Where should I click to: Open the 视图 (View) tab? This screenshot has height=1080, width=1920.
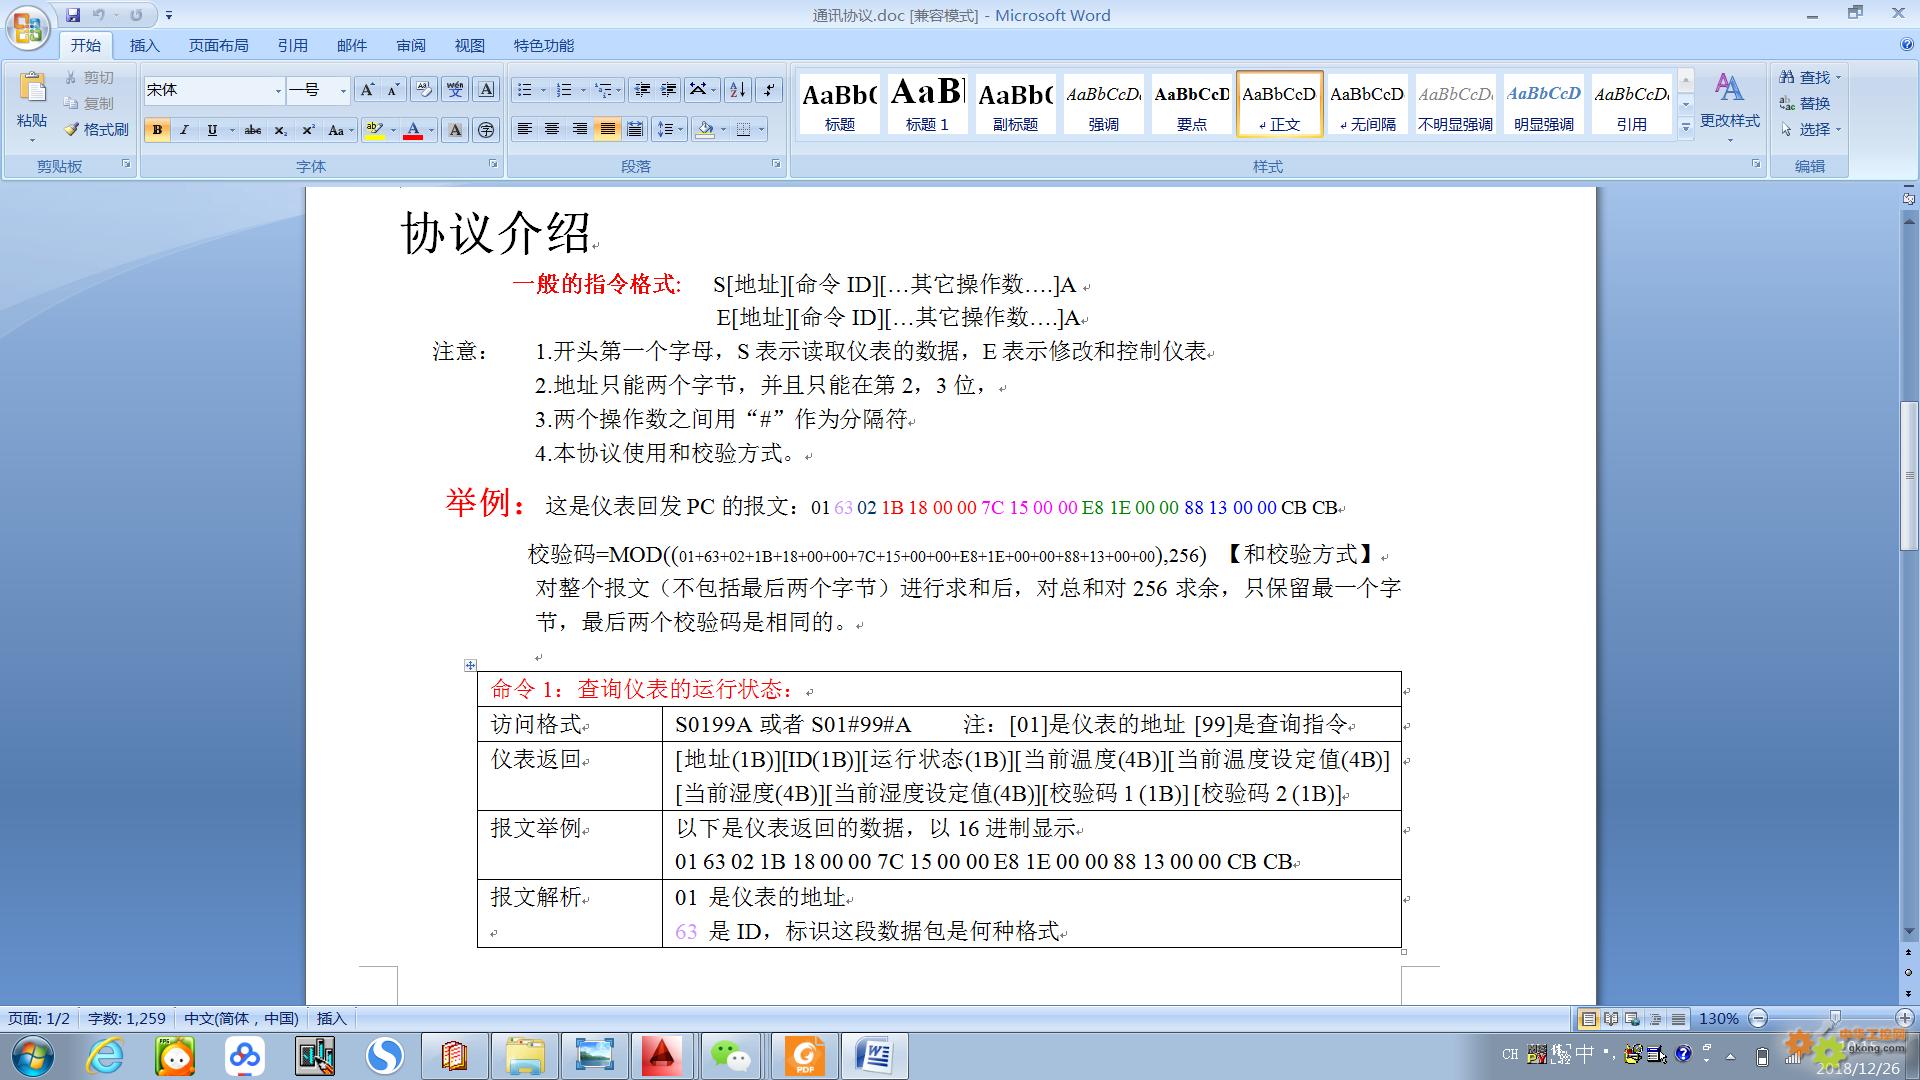469,45
